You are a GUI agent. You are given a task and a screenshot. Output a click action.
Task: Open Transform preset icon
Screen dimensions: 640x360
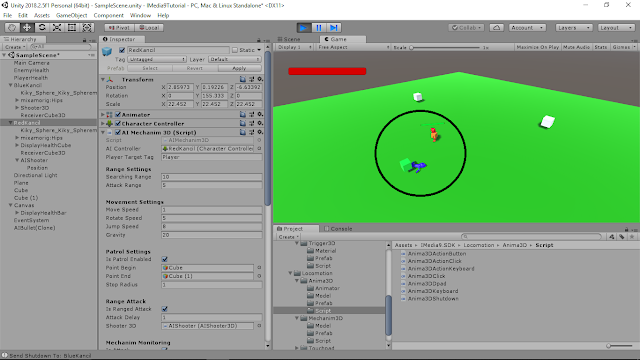tap(251, 79)
